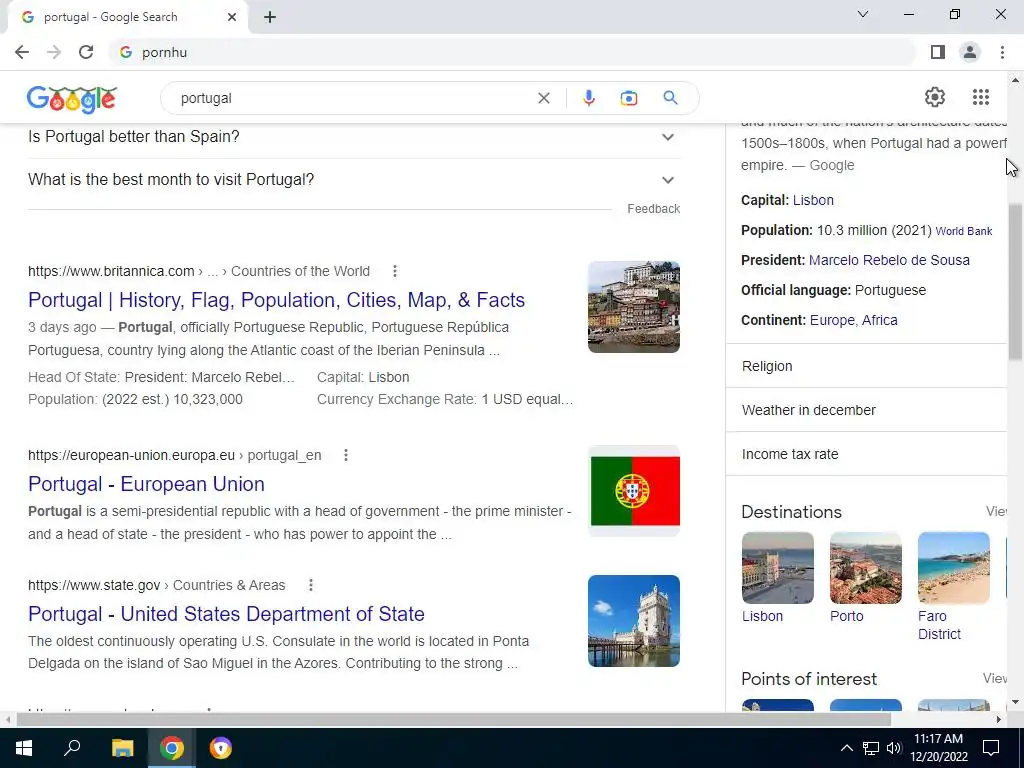Click the 'Population: (2022 est.) 10,323,000' text
The height and width of the screenshot is (768, 1024).
tap(135, 399)
